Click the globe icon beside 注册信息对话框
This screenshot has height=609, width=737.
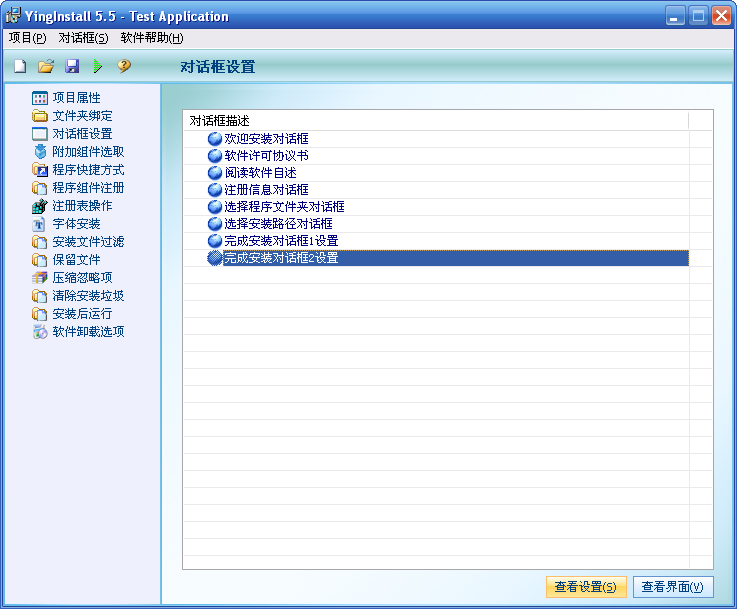click(x=215, y=190)
